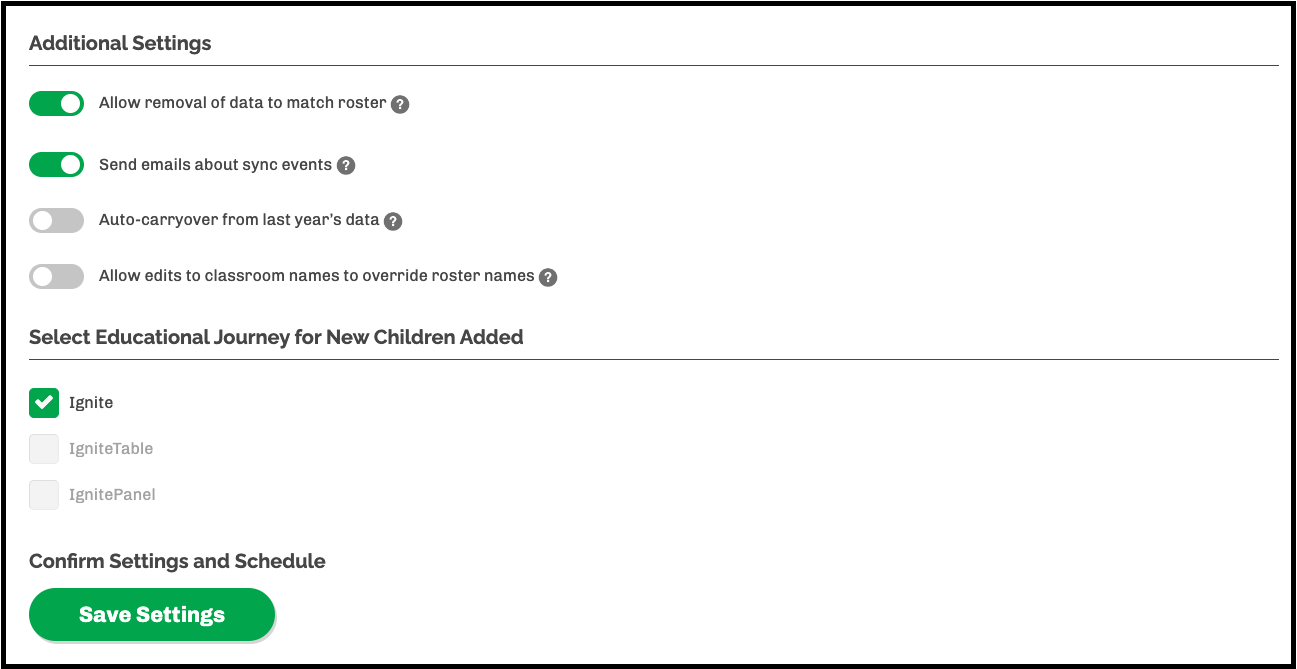This screenshot has width=1297, height=669.
Task: Switch on classroom names override toggle
Action: [x=56, y=276]
